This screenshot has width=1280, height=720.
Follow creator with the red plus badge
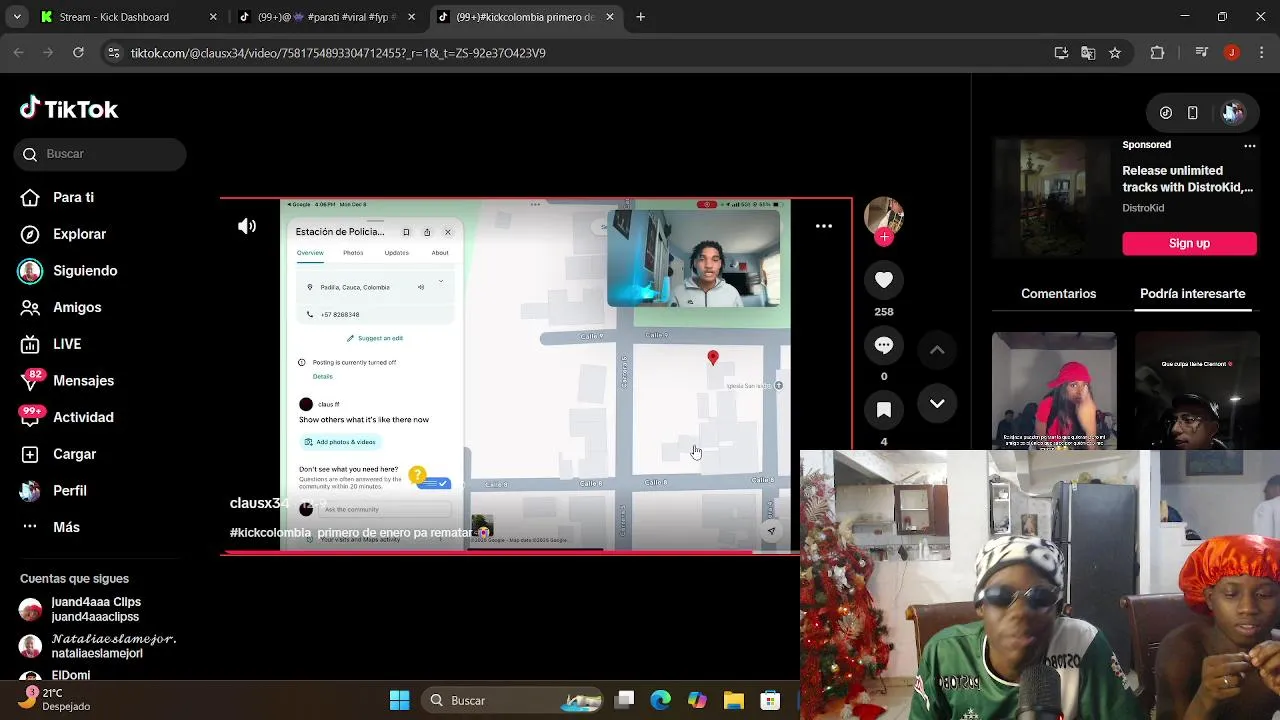[x=884, y=237]
